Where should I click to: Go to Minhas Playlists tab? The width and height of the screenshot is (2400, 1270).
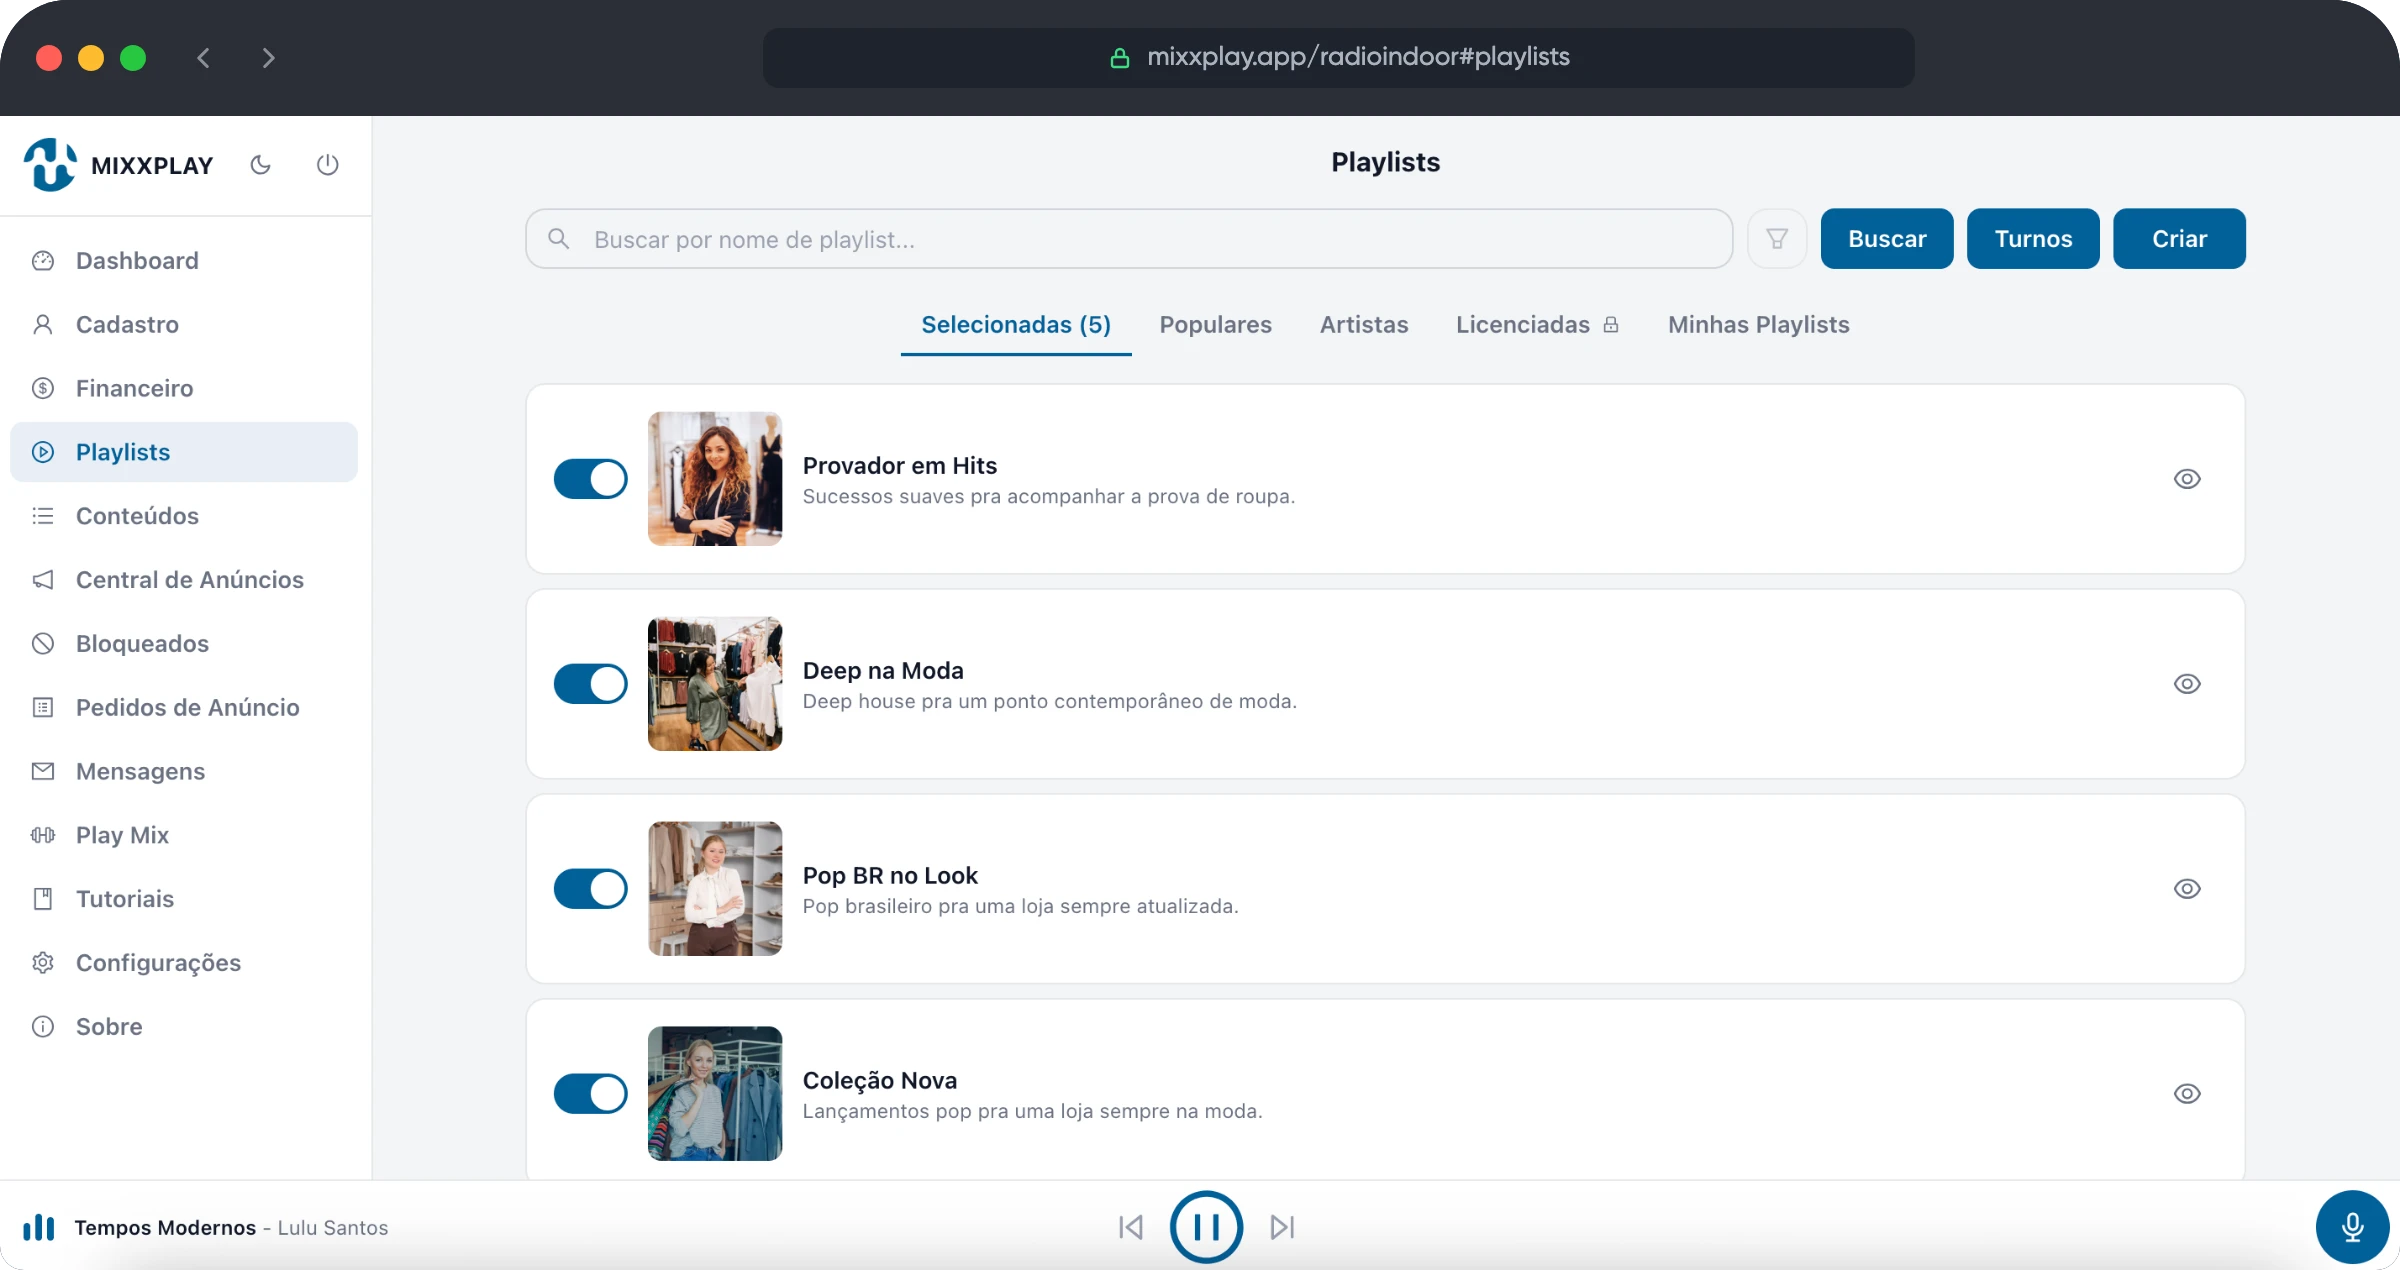1758,325
